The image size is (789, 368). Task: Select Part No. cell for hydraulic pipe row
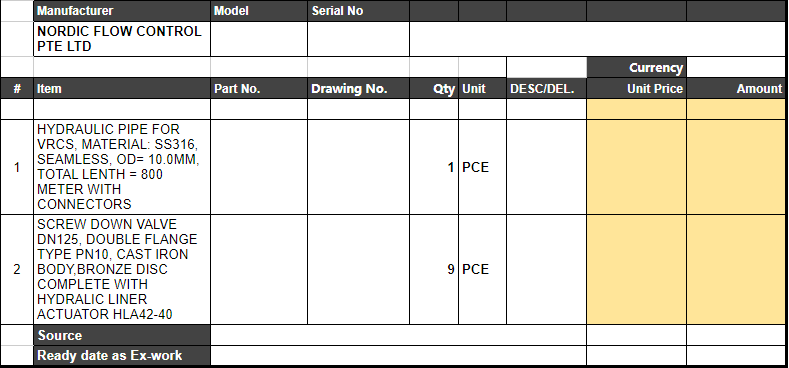pos(259,167)
